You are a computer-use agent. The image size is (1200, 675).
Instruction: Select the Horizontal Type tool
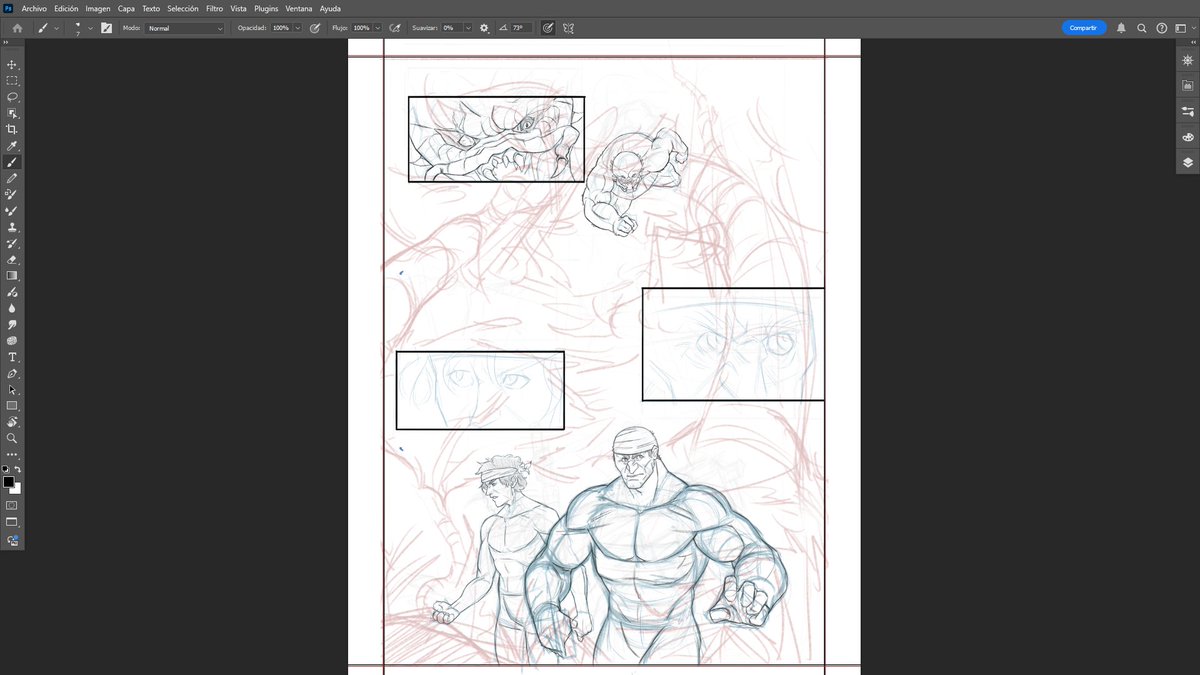point(12,357)
